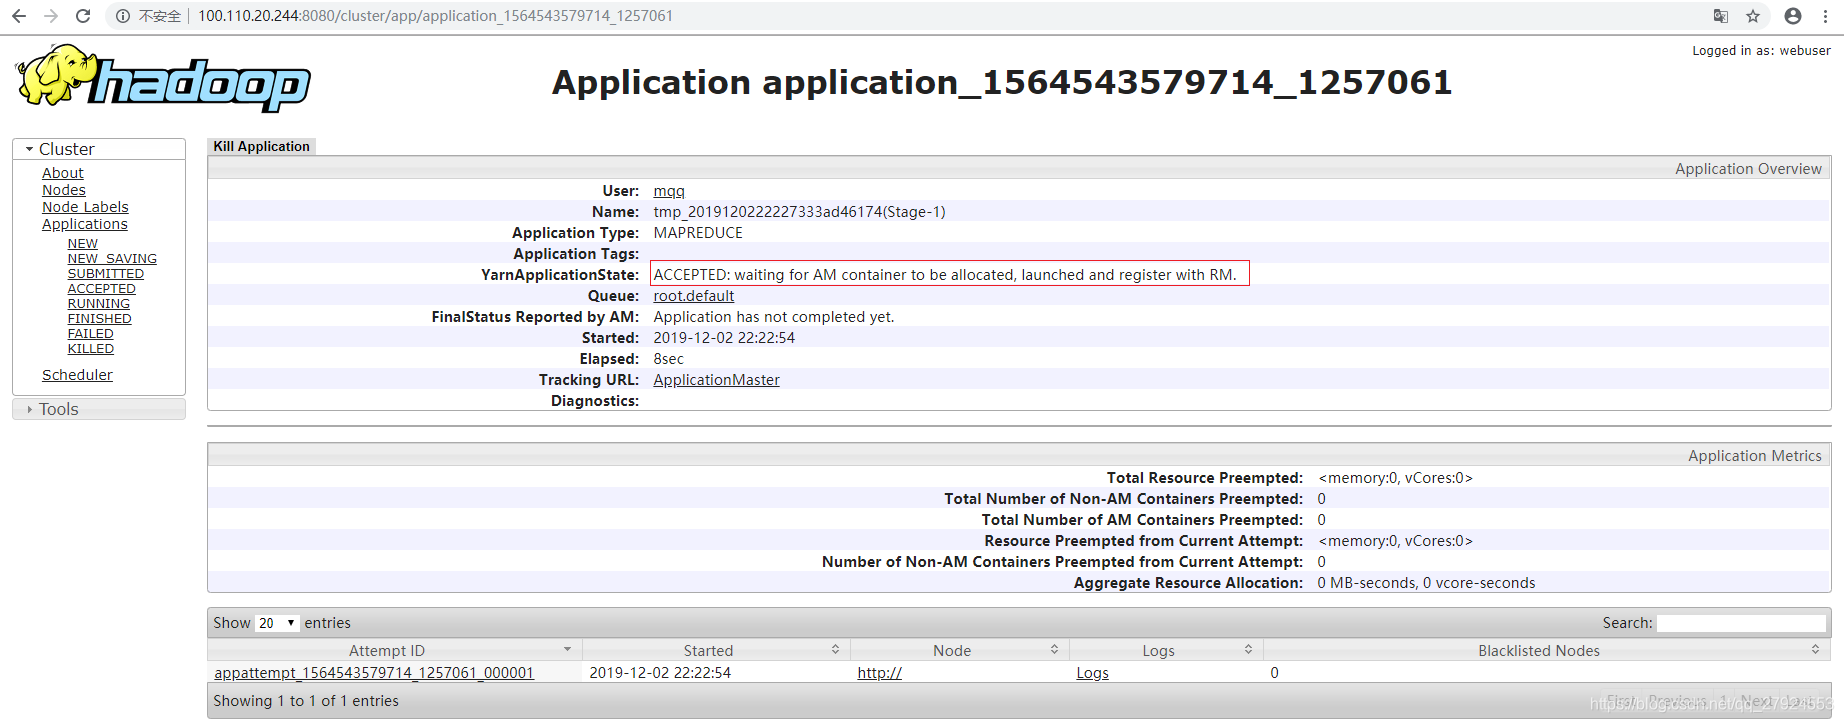1844x723 pixels.
Task: Open the http:// node link
Action: click(x=879, y=673)
